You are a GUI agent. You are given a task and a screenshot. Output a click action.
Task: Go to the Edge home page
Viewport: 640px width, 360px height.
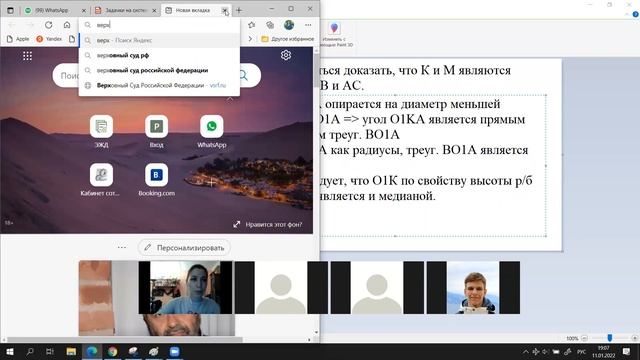click(x=67, y=25)
